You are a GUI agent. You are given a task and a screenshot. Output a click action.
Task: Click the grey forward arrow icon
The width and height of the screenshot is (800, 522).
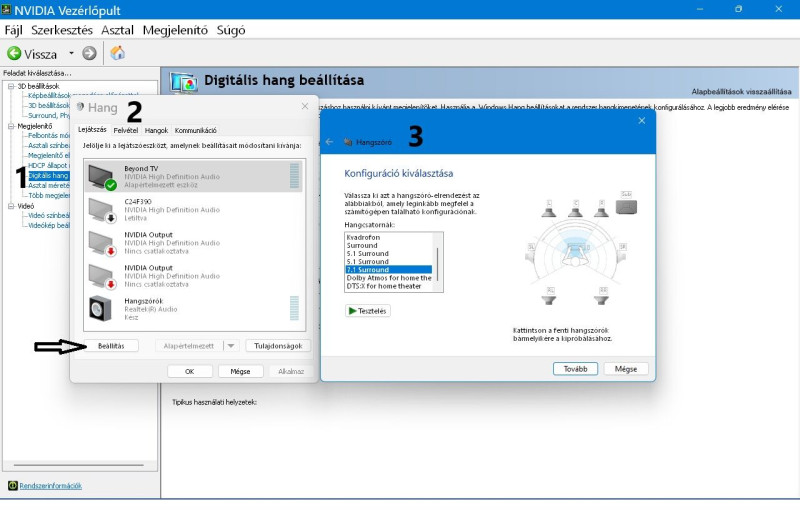(89, 53)
